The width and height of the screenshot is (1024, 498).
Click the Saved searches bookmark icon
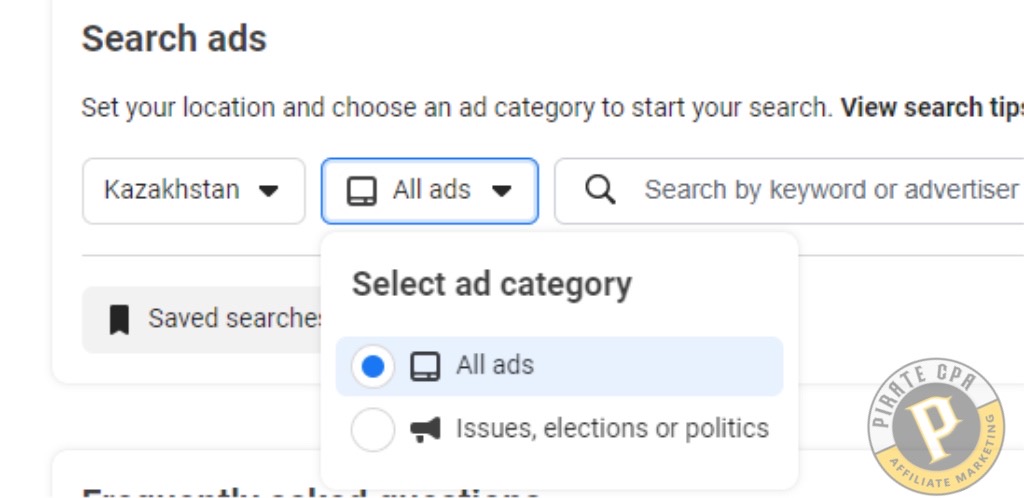tap(119, 320)
